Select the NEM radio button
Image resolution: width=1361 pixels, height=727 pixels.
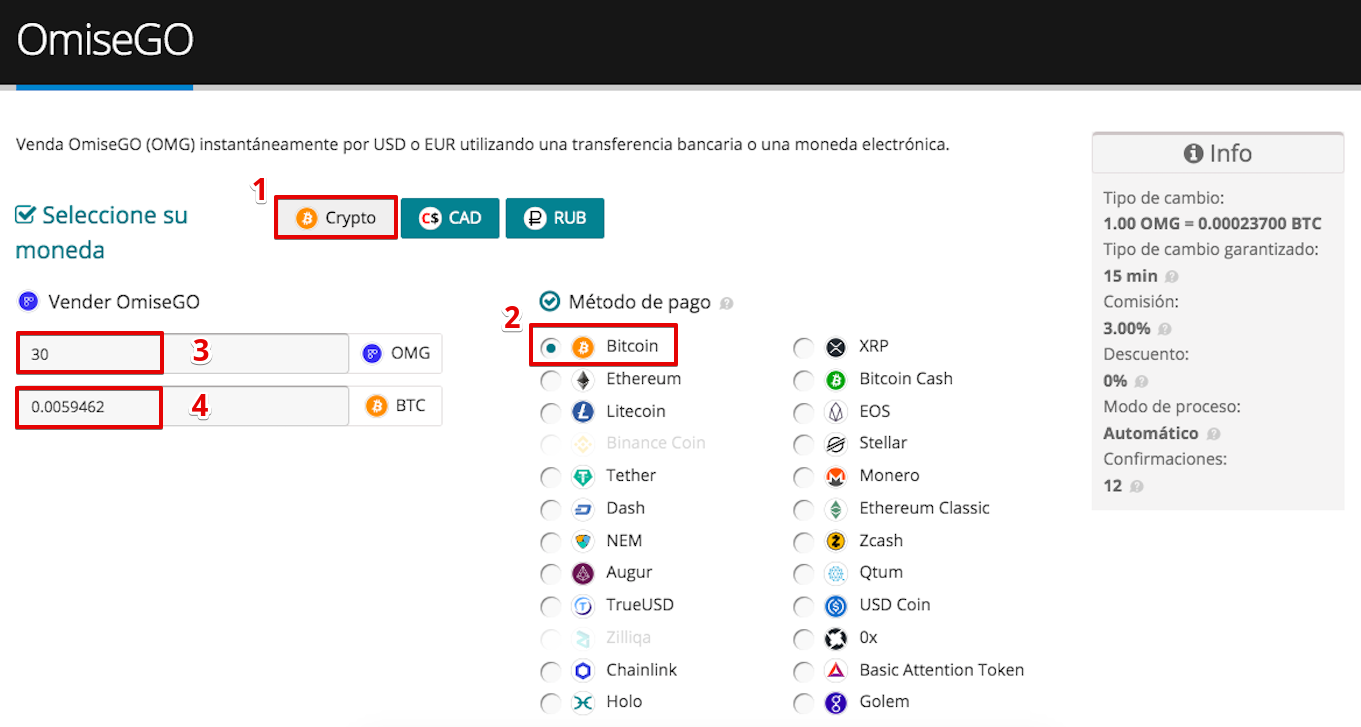tap(550, 542)
